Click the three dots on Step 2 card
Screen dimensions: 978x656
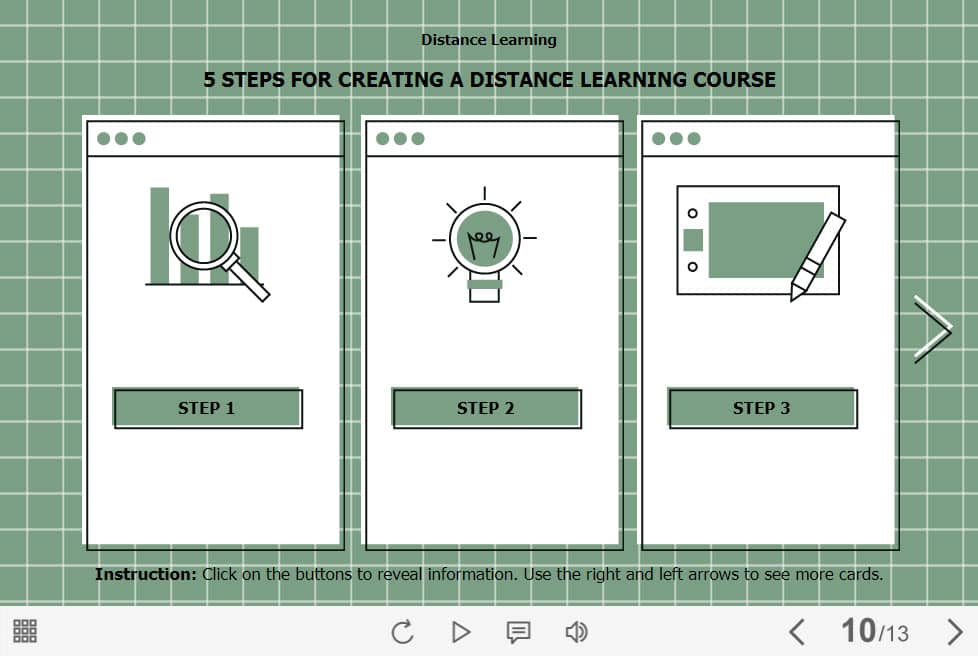400,139
